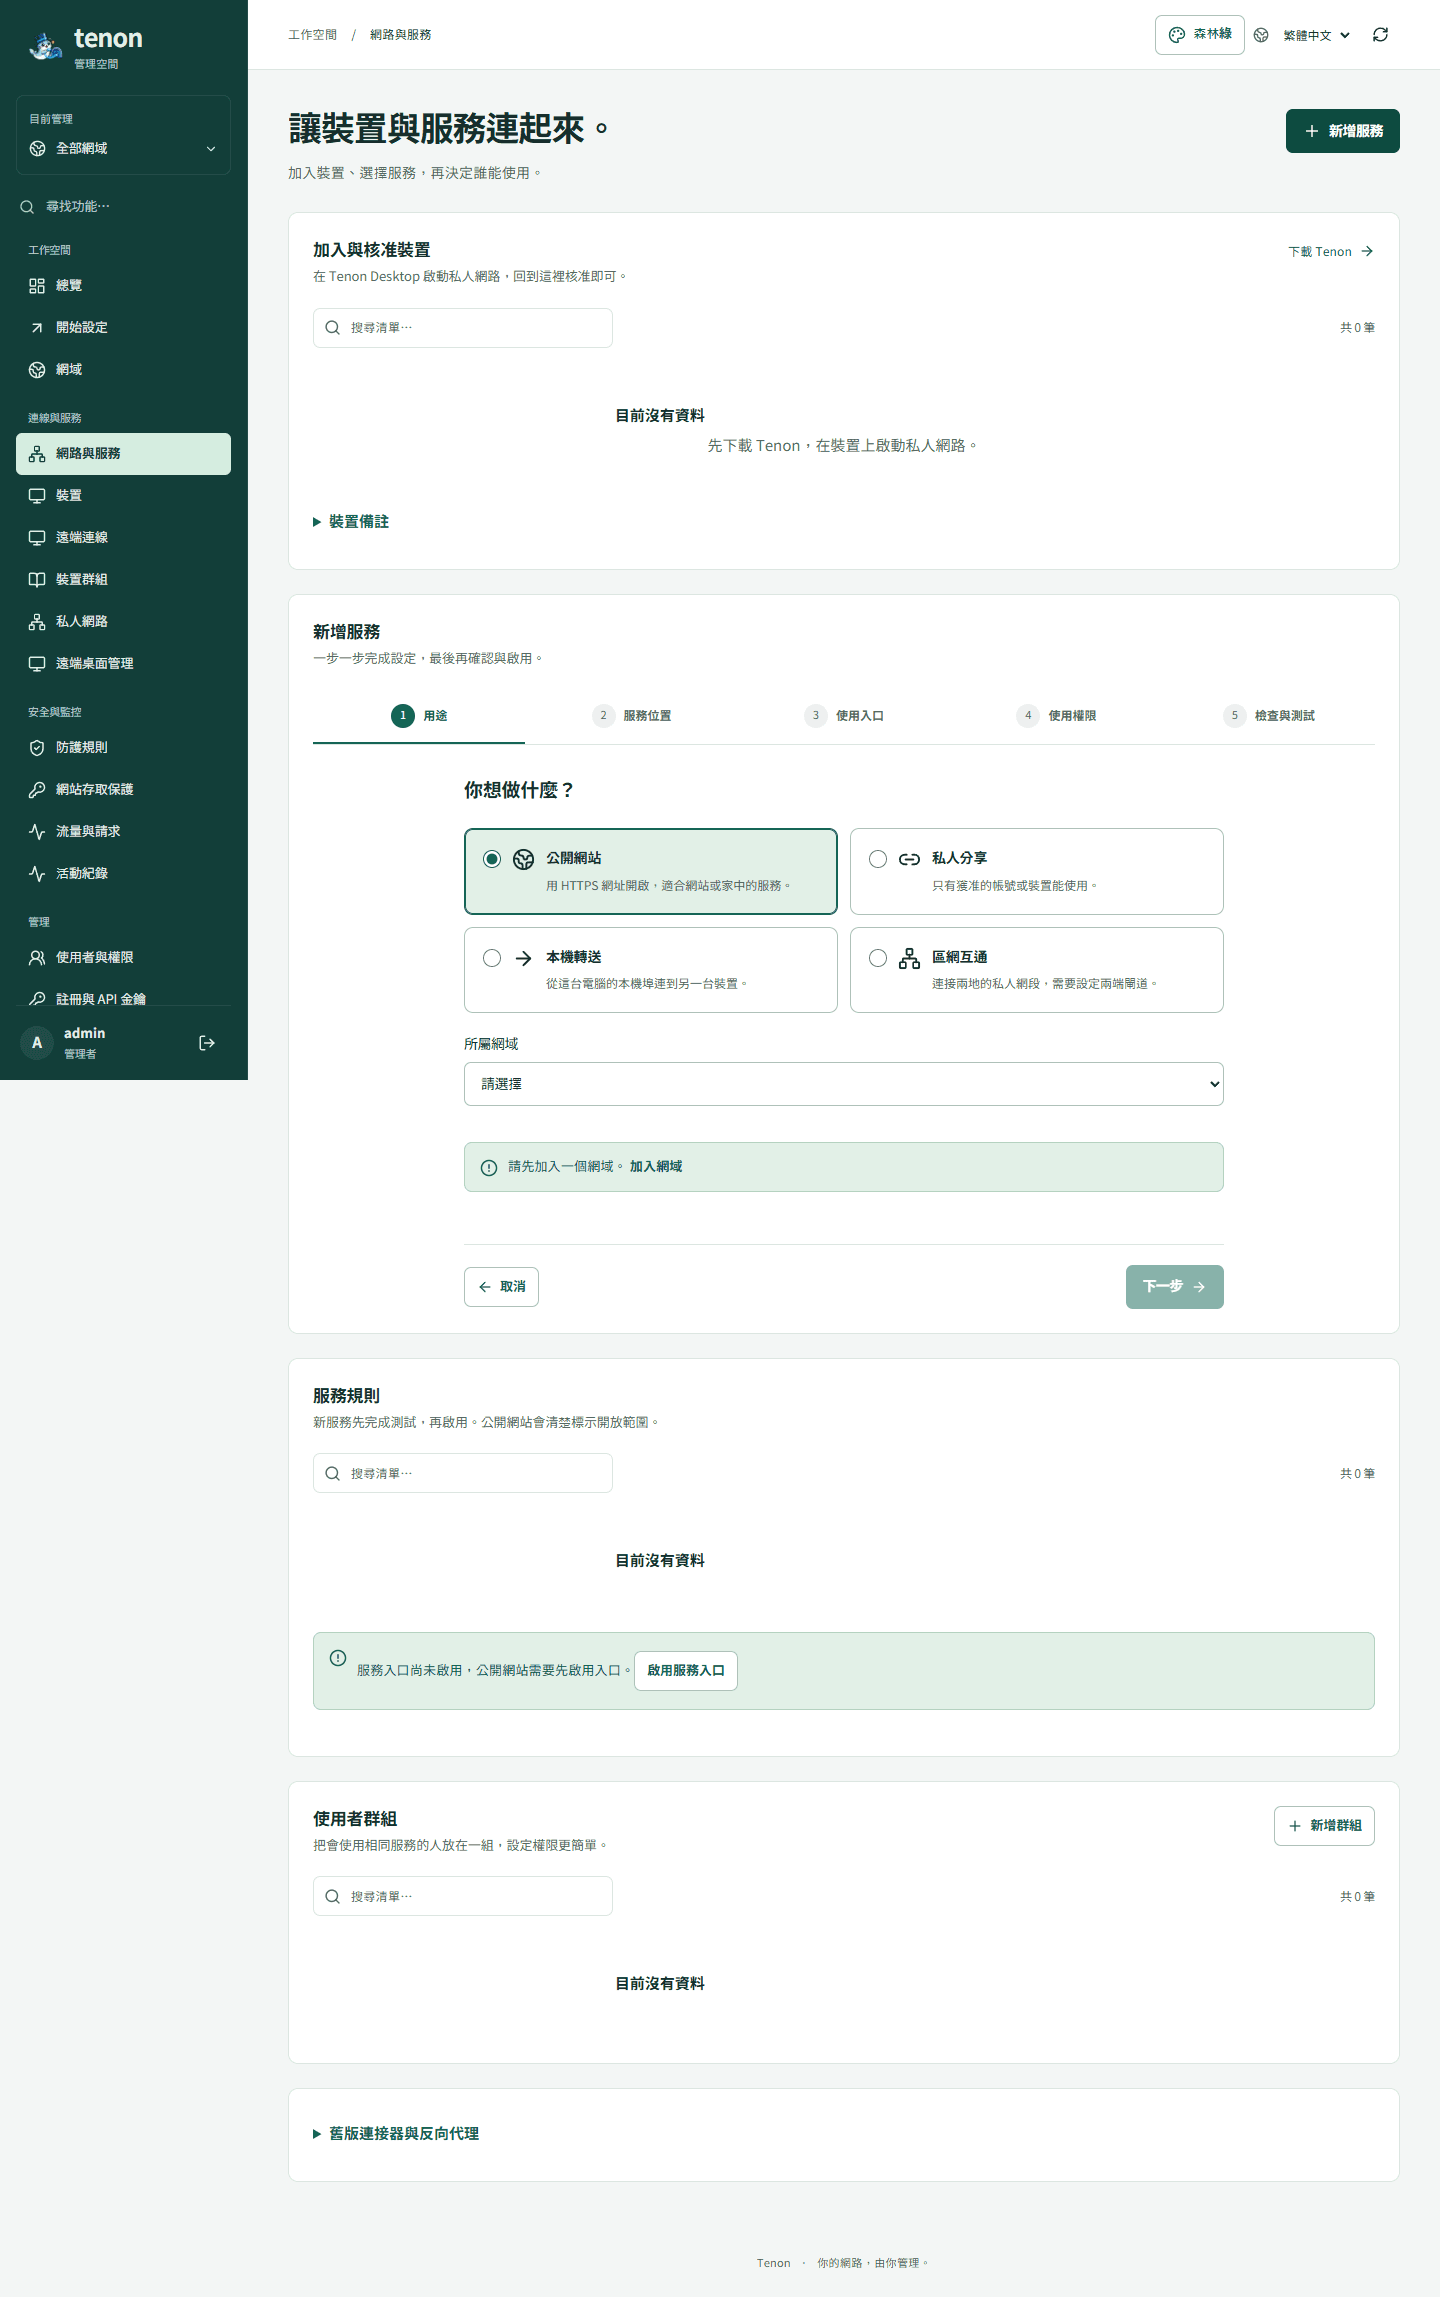Click the logout icon beside admin
Image resolution: width=1440 pixels, height=2297 pixels.
207,1043
